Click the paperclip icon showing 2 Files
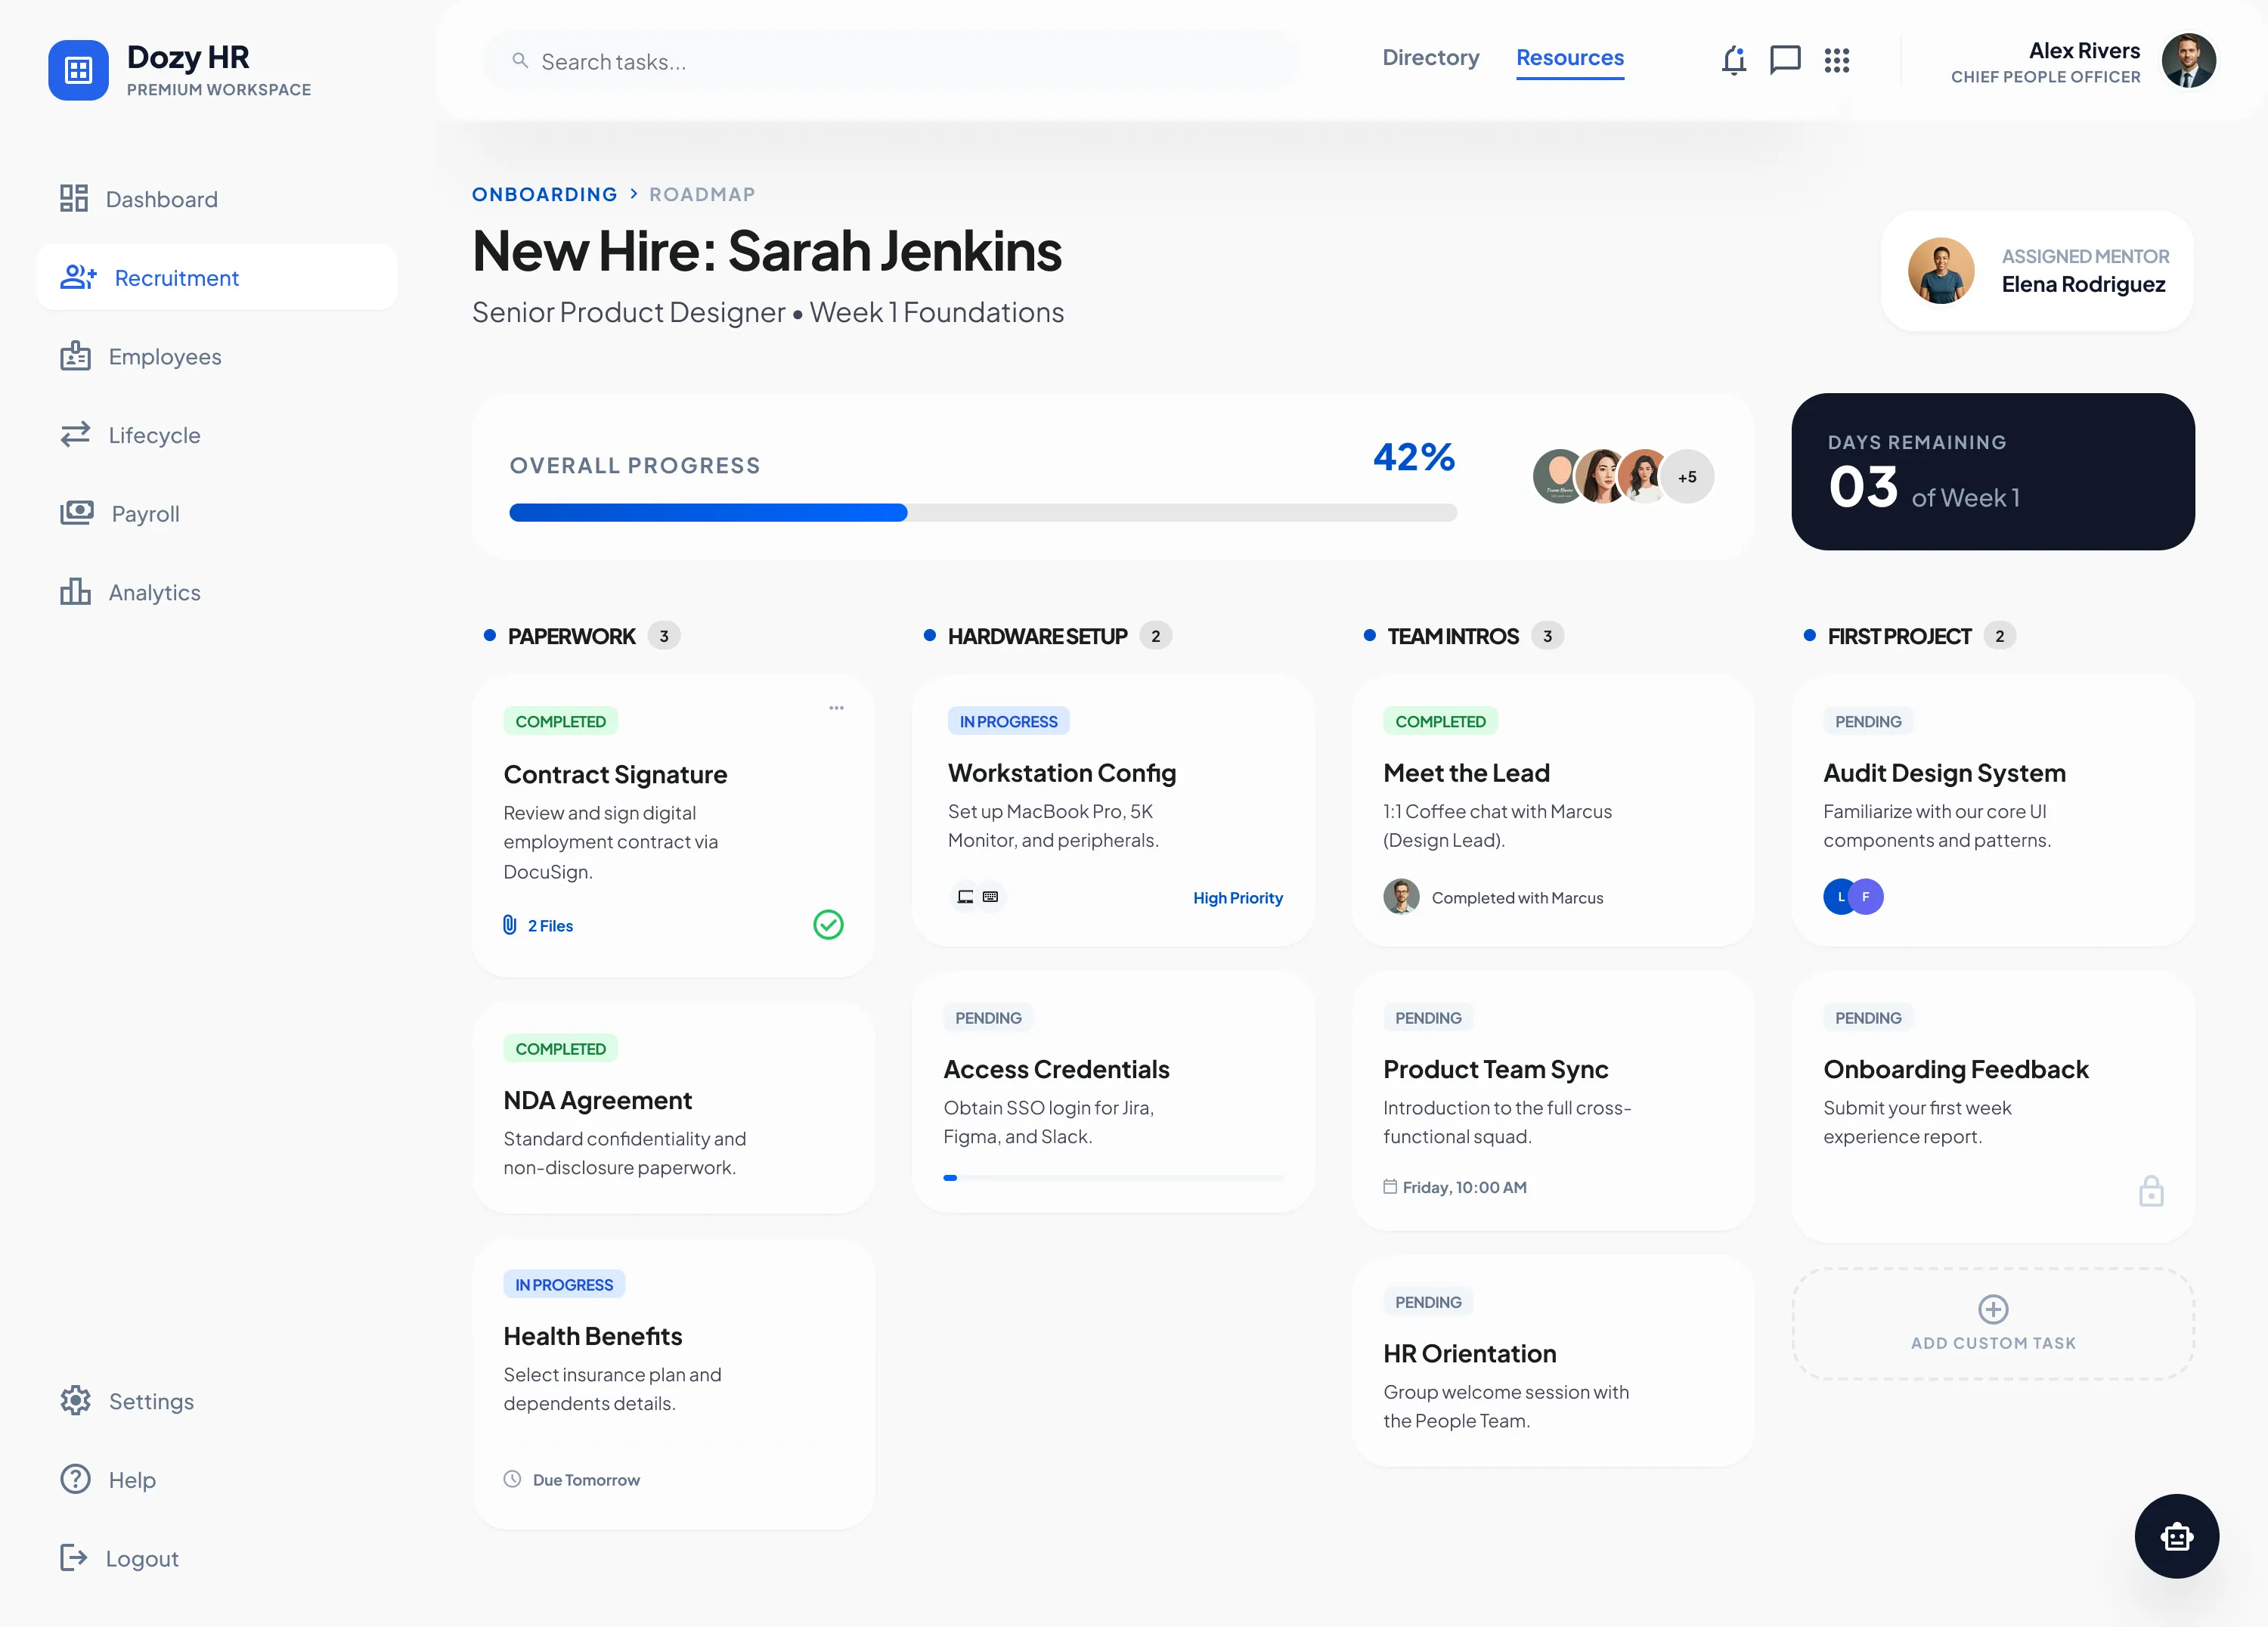 click(x=512, y=925)
